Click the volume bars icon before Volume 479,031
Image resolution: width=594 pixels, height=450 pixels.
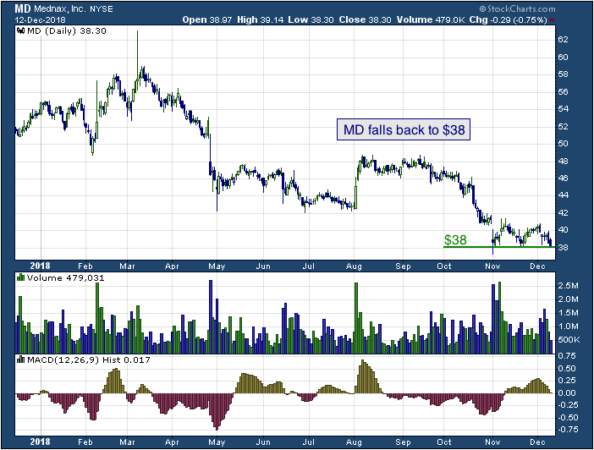tap(21, 278)
